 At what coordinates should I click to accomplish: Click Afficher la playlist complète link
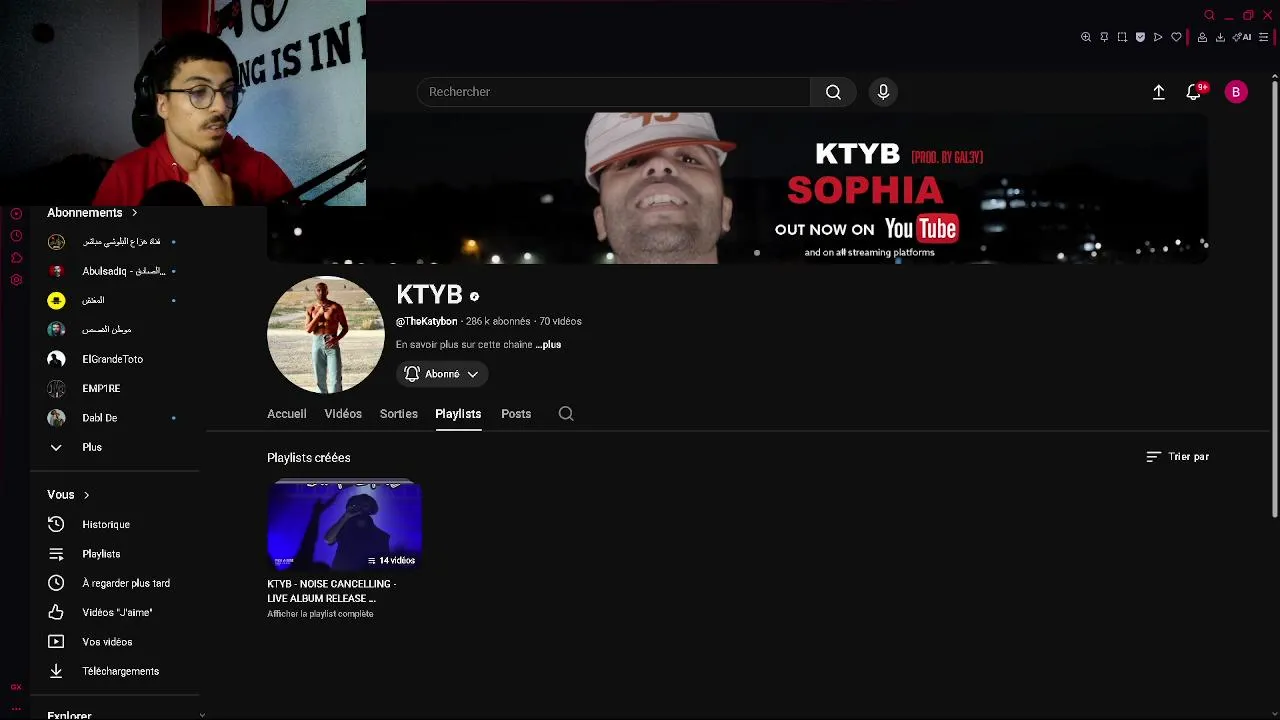click(320, 614)
